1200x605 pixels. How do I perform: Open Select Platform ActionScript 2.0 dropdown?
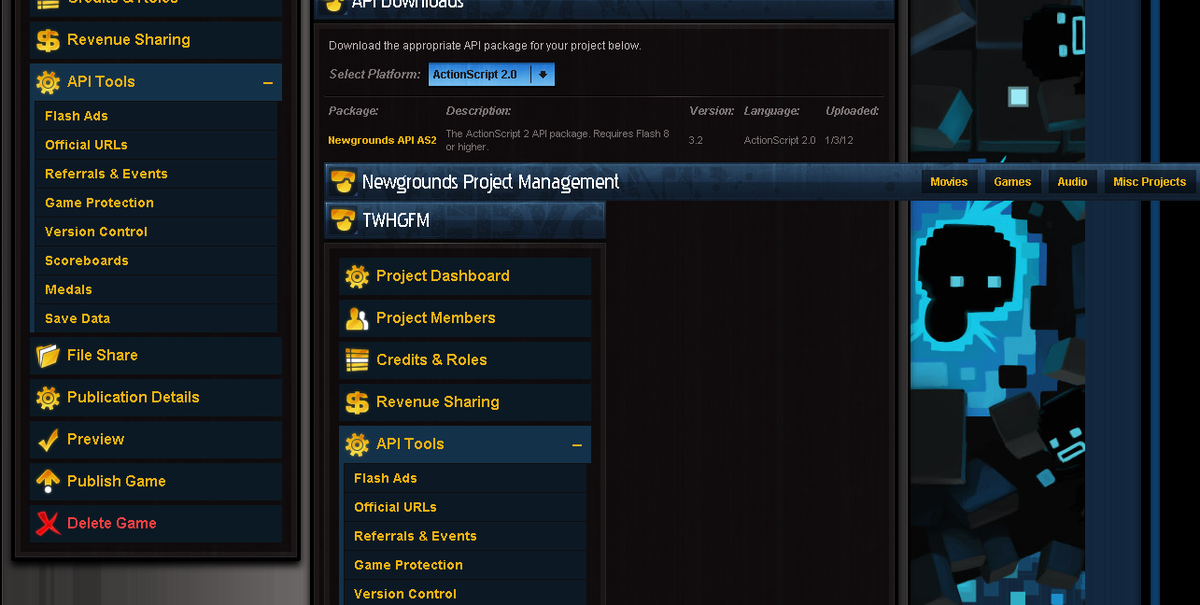(x=491, y=75)
